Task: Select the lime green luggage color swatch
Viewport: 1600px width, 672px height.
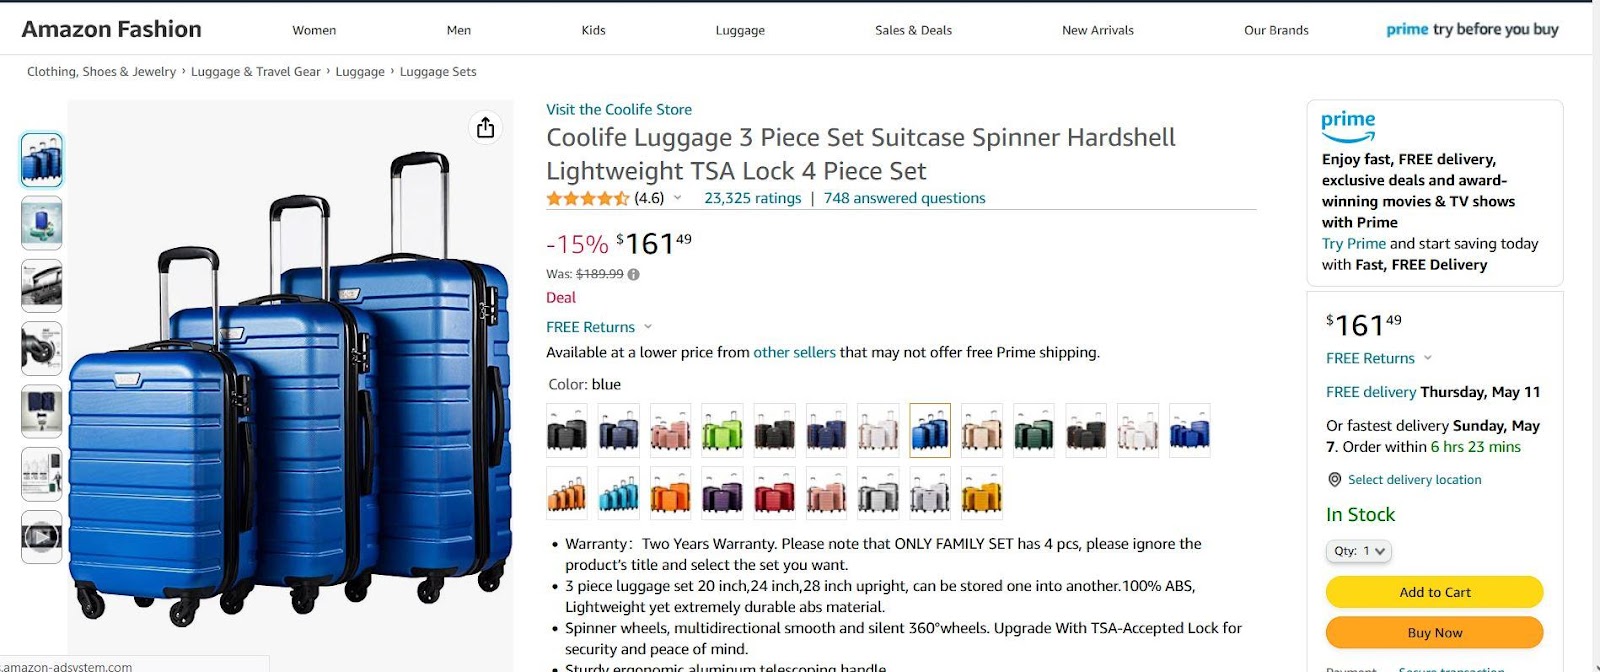Action: tap(722, 431)
